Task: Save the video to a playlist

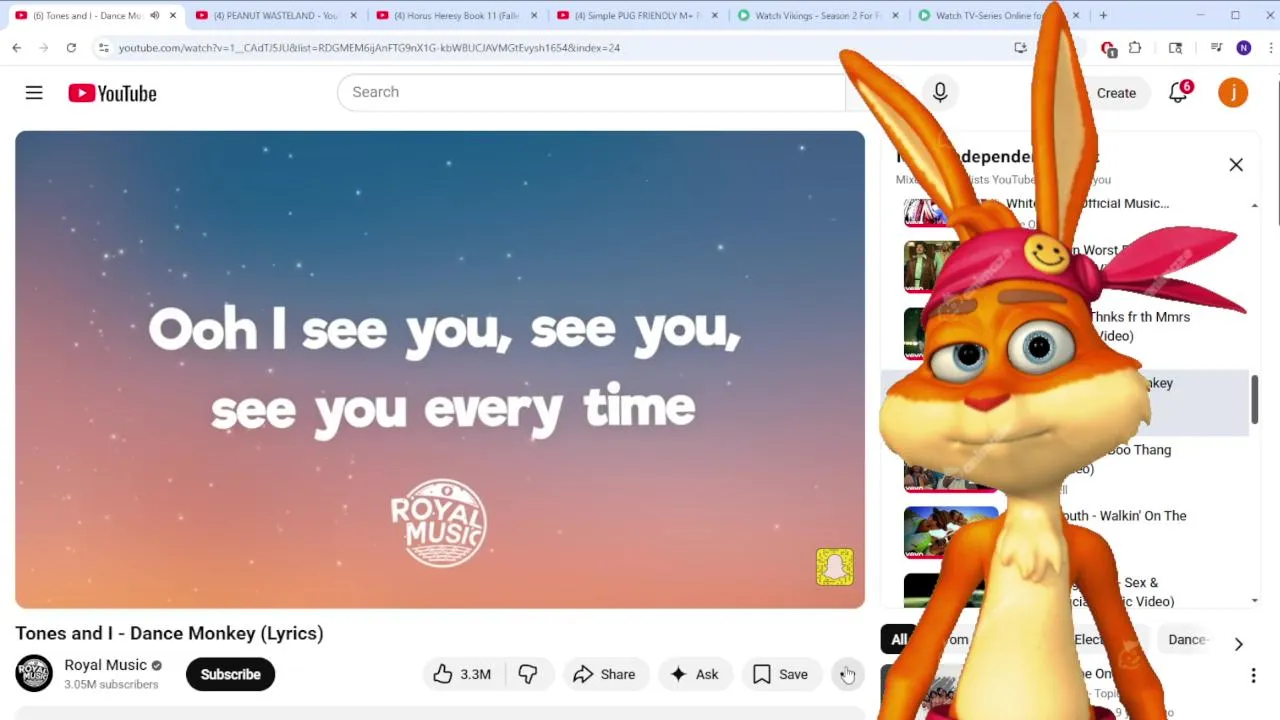Action: (x=780, y=674)
